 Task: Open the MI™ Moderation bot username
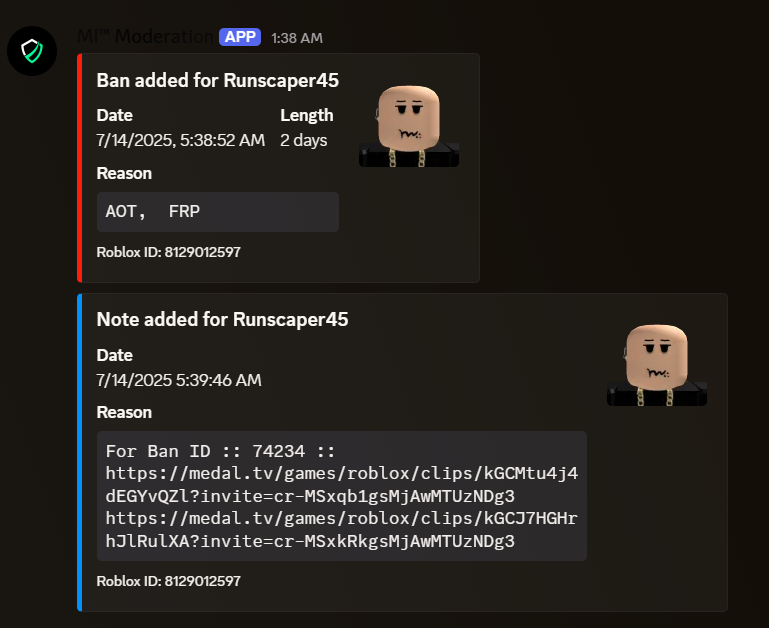[x=145, y=37]
